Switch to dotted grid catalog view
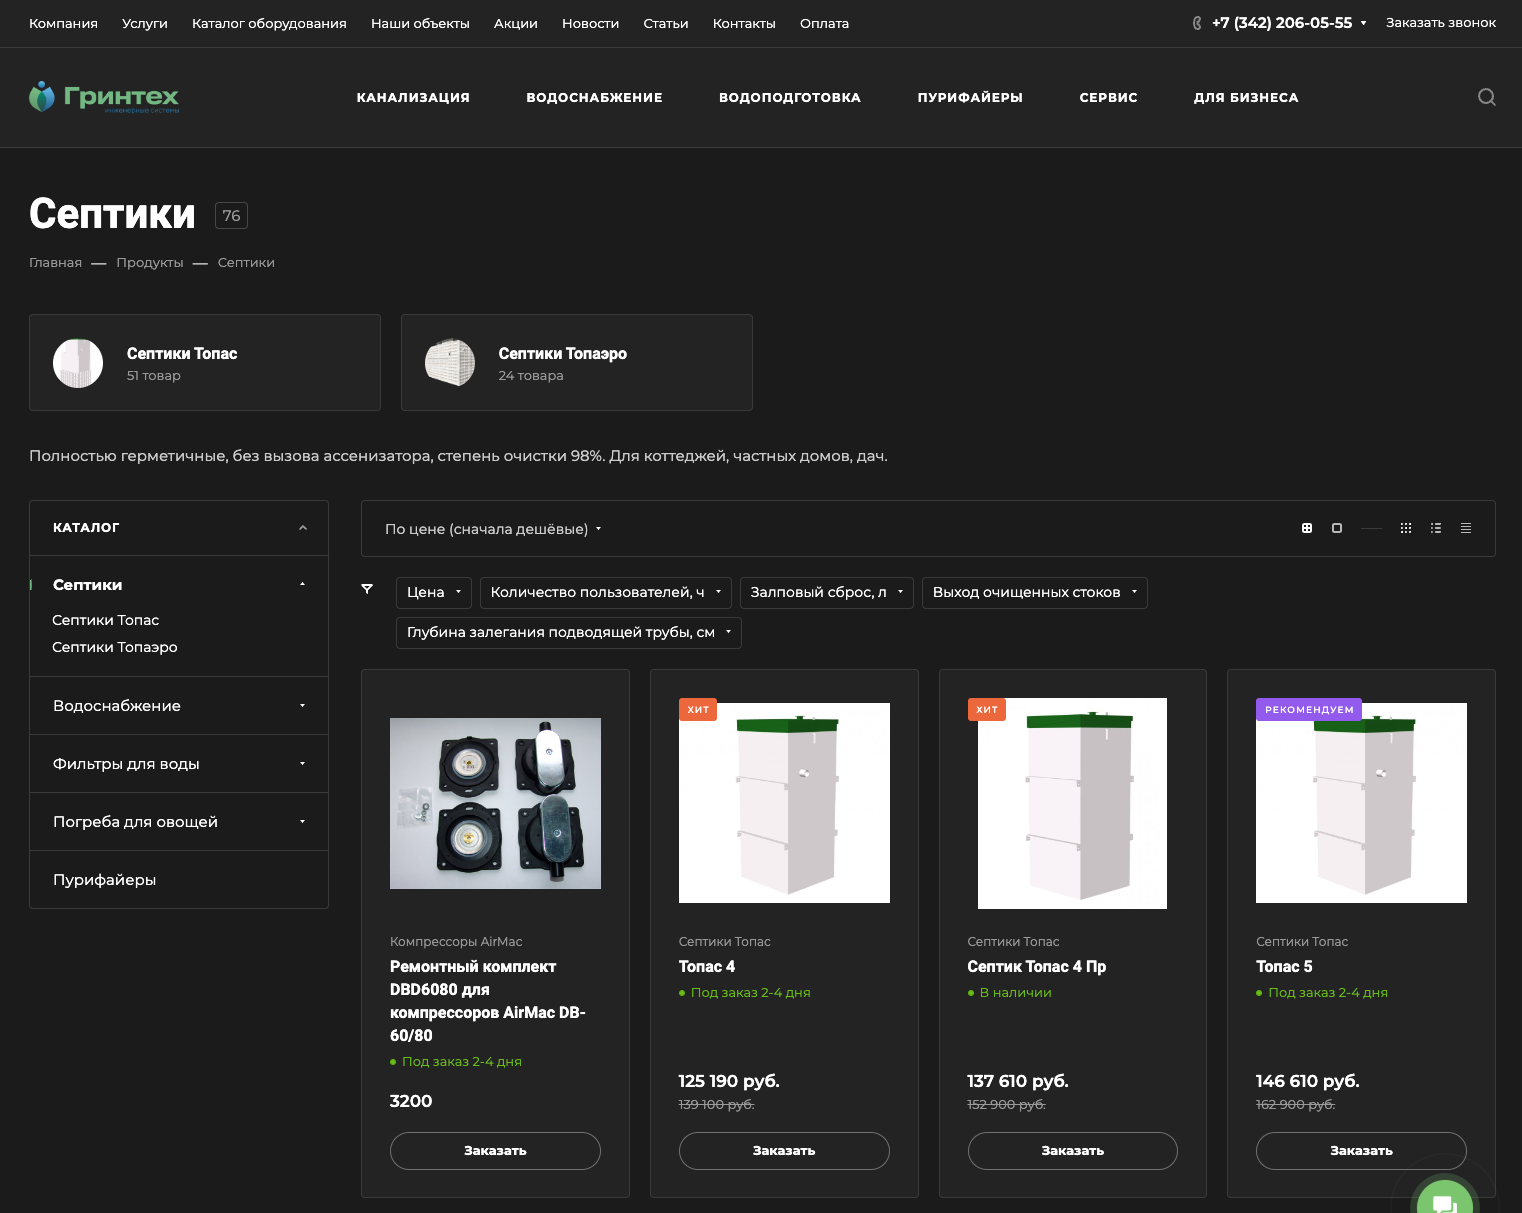The image size is (1522, 1213). coord(1405,528)
